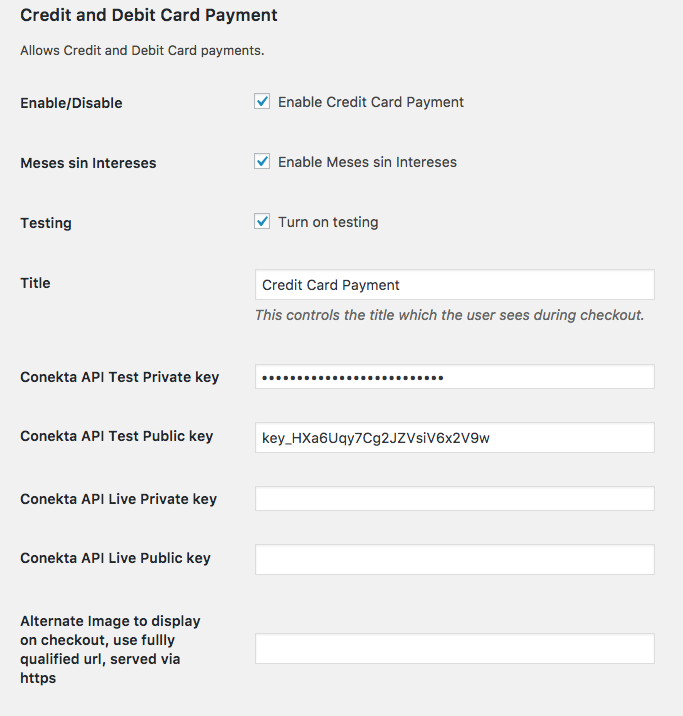
Task: Toggle the Enable Credit Card Payment checkbox
Action: pos(262,102)
